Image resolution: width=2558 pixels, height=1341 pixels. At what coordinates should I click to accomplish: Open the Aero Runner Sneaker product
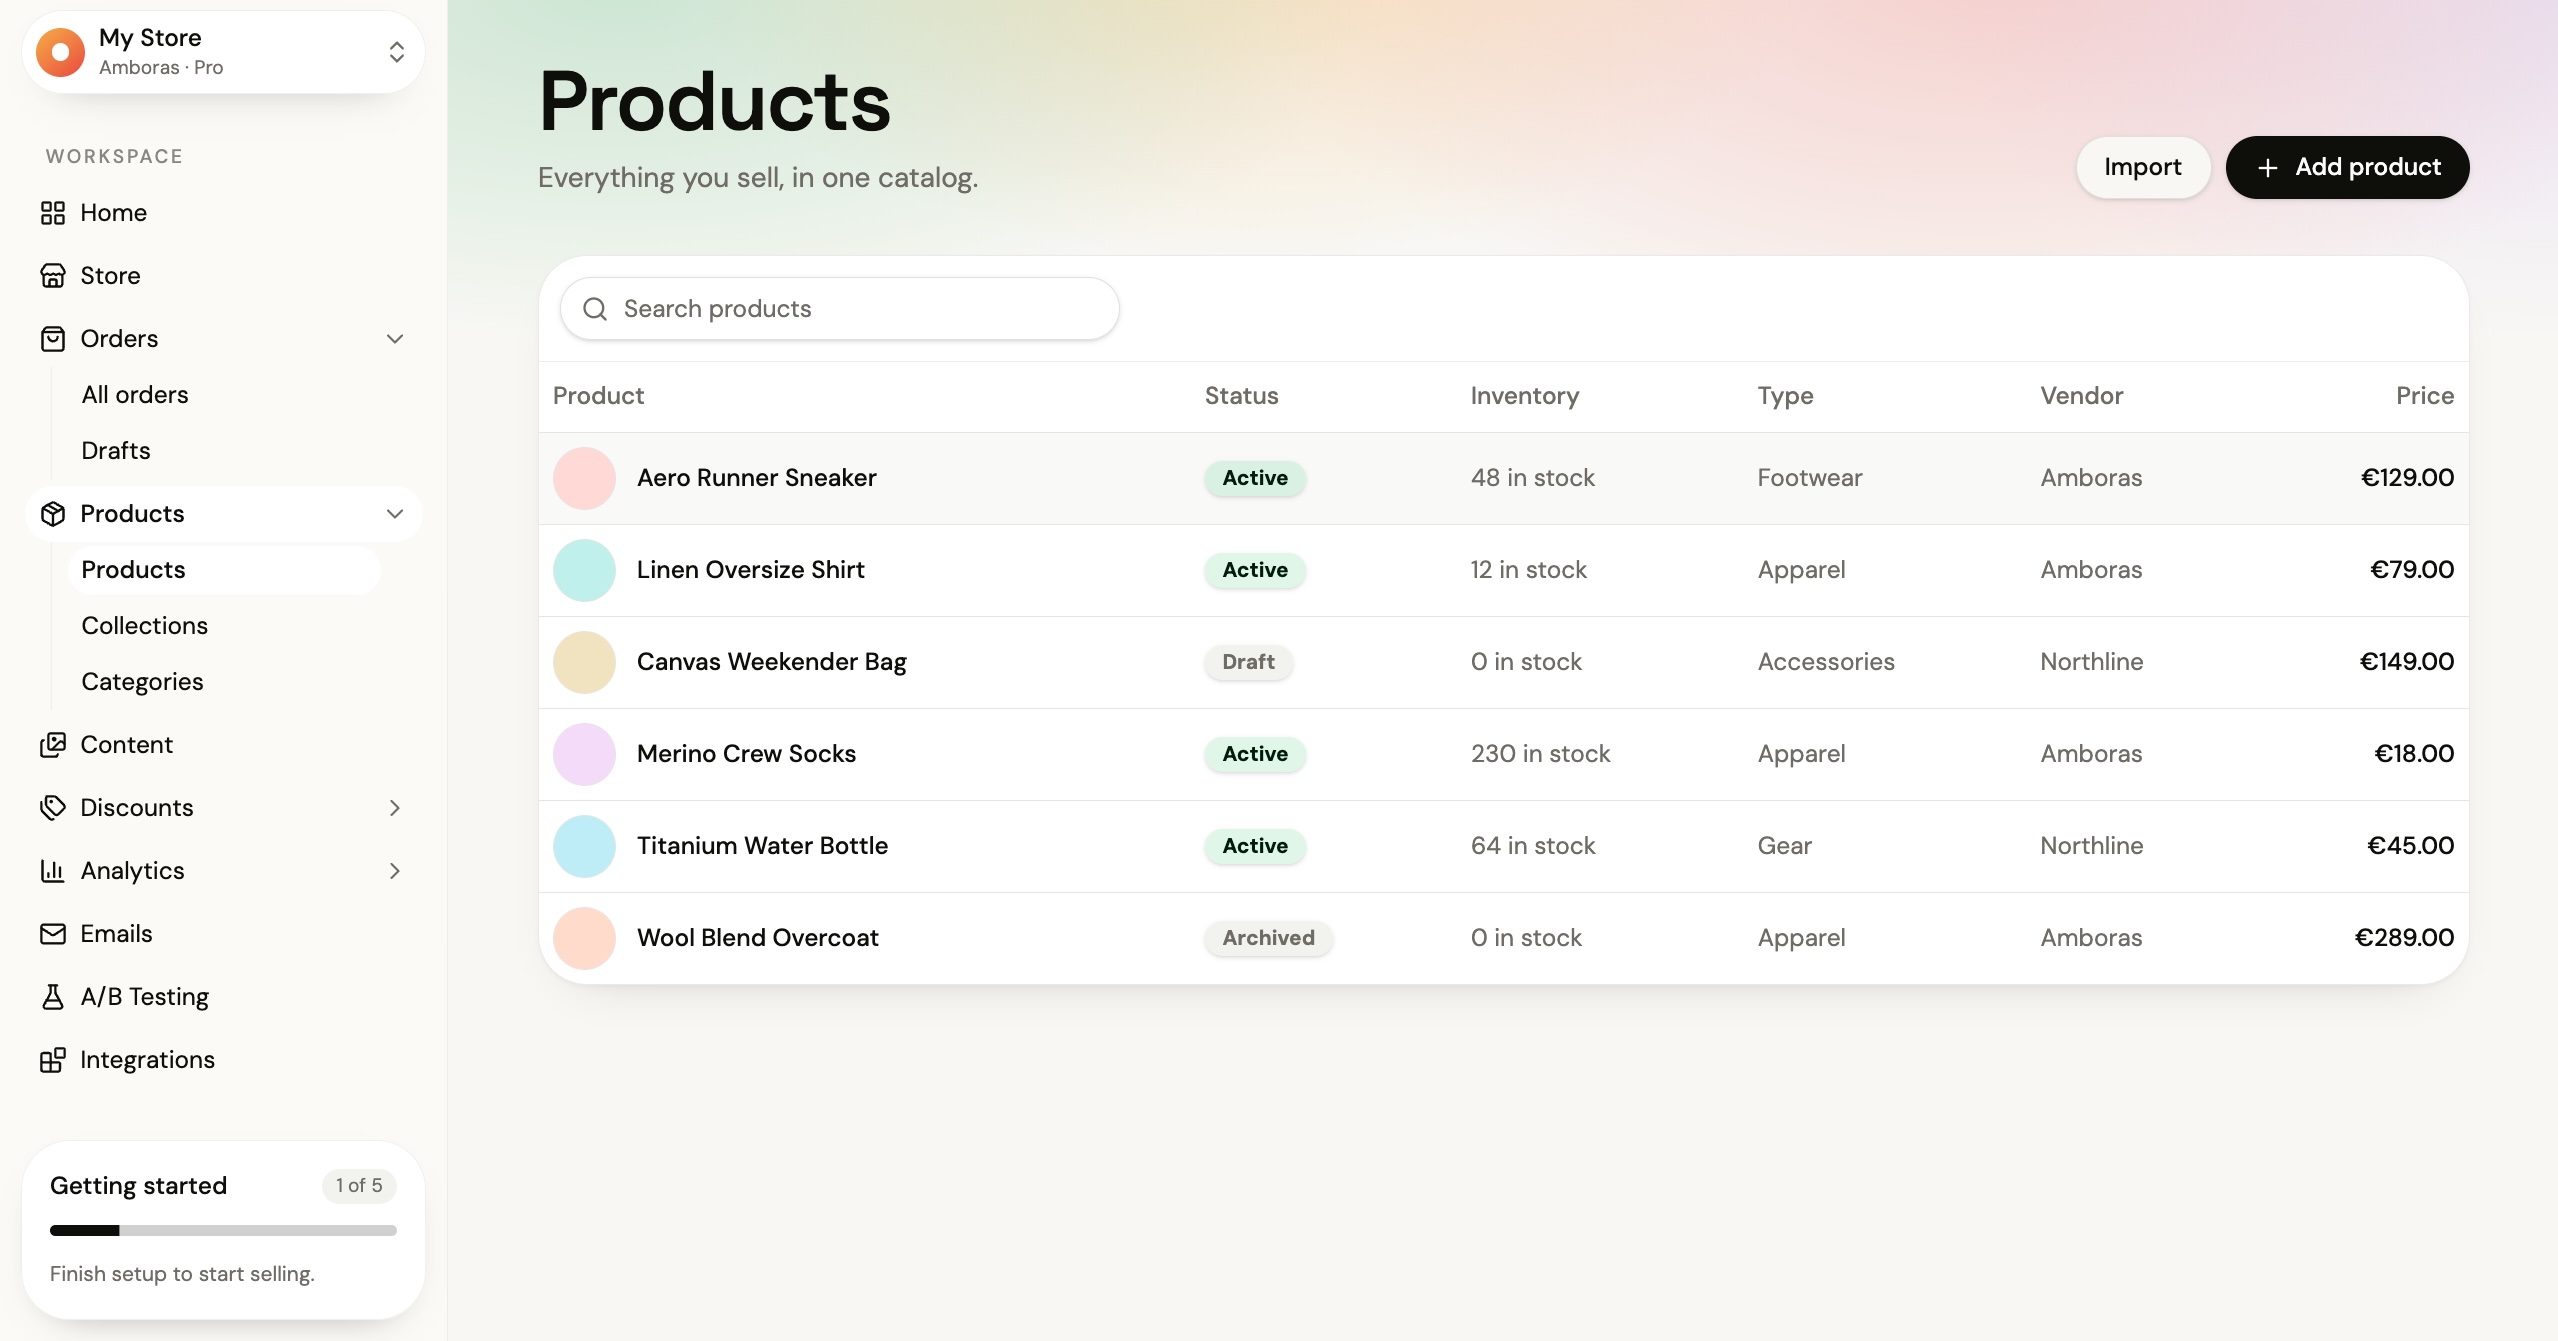(x=757, y=478)
